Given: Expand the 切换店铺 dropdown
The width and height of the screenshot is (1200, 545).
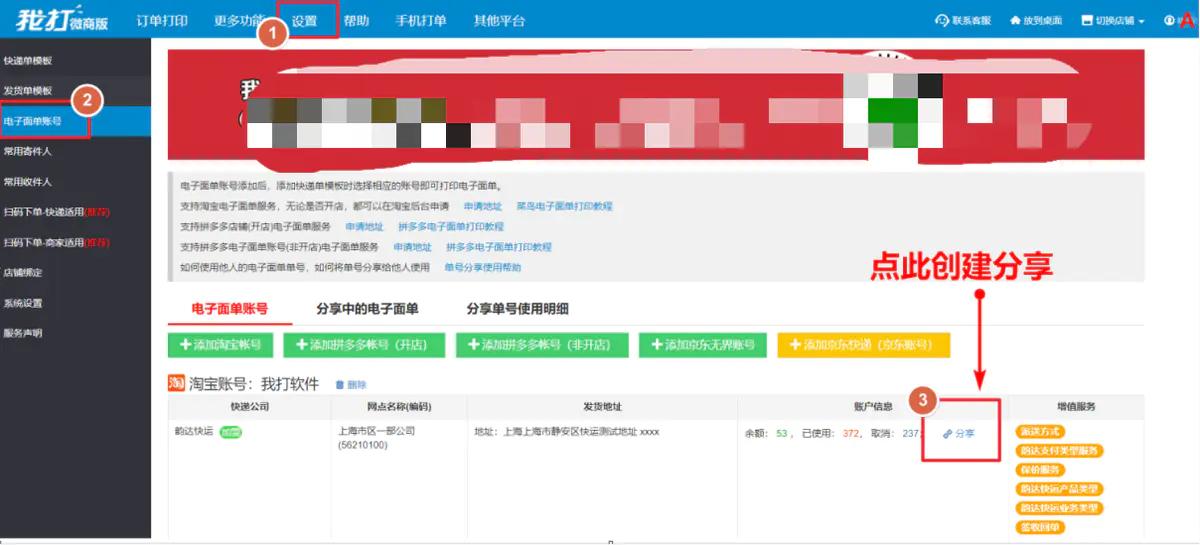Looking at the screenshot, I should (x=1113, y=21).
